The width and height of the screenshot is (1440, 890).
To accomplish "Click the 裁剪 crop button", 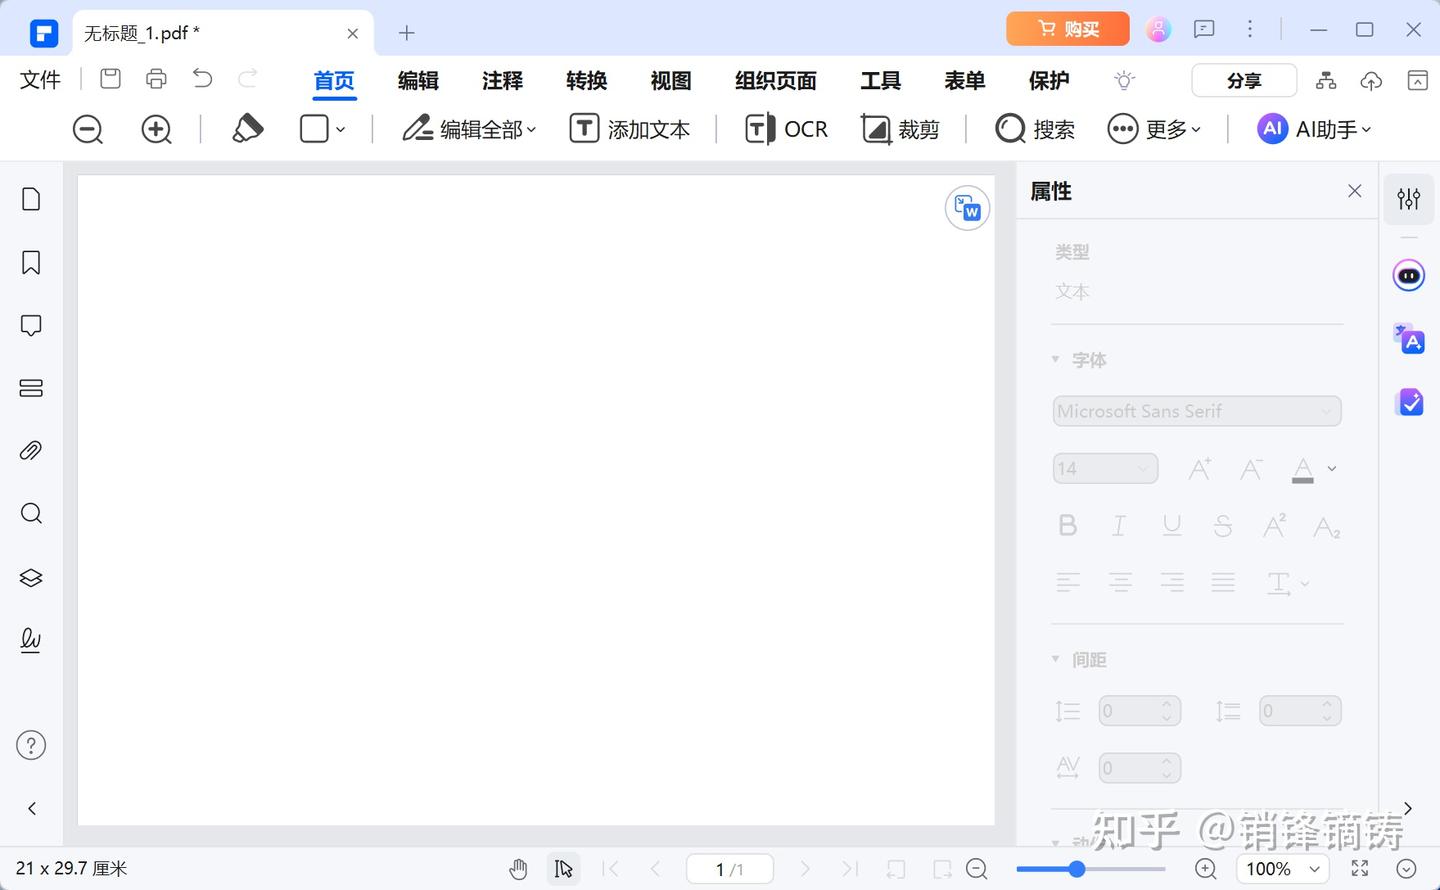I will 900,129.
